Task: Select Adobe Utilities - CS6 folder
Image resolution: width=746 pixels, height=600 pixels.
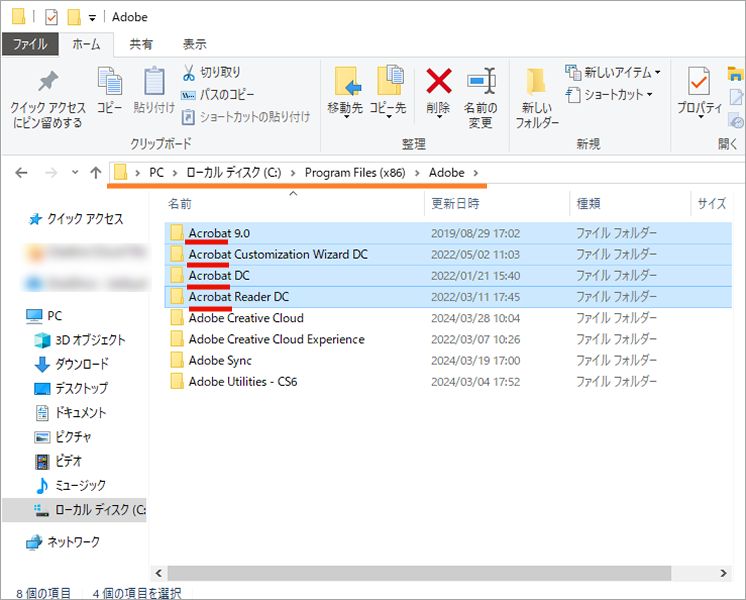Action: point(448,382)
